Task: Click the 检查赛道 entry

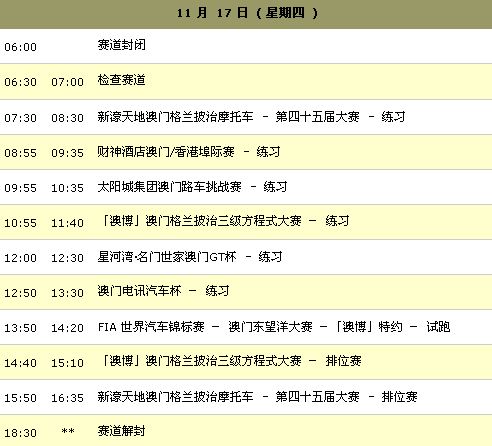Action: pos(122,80)
